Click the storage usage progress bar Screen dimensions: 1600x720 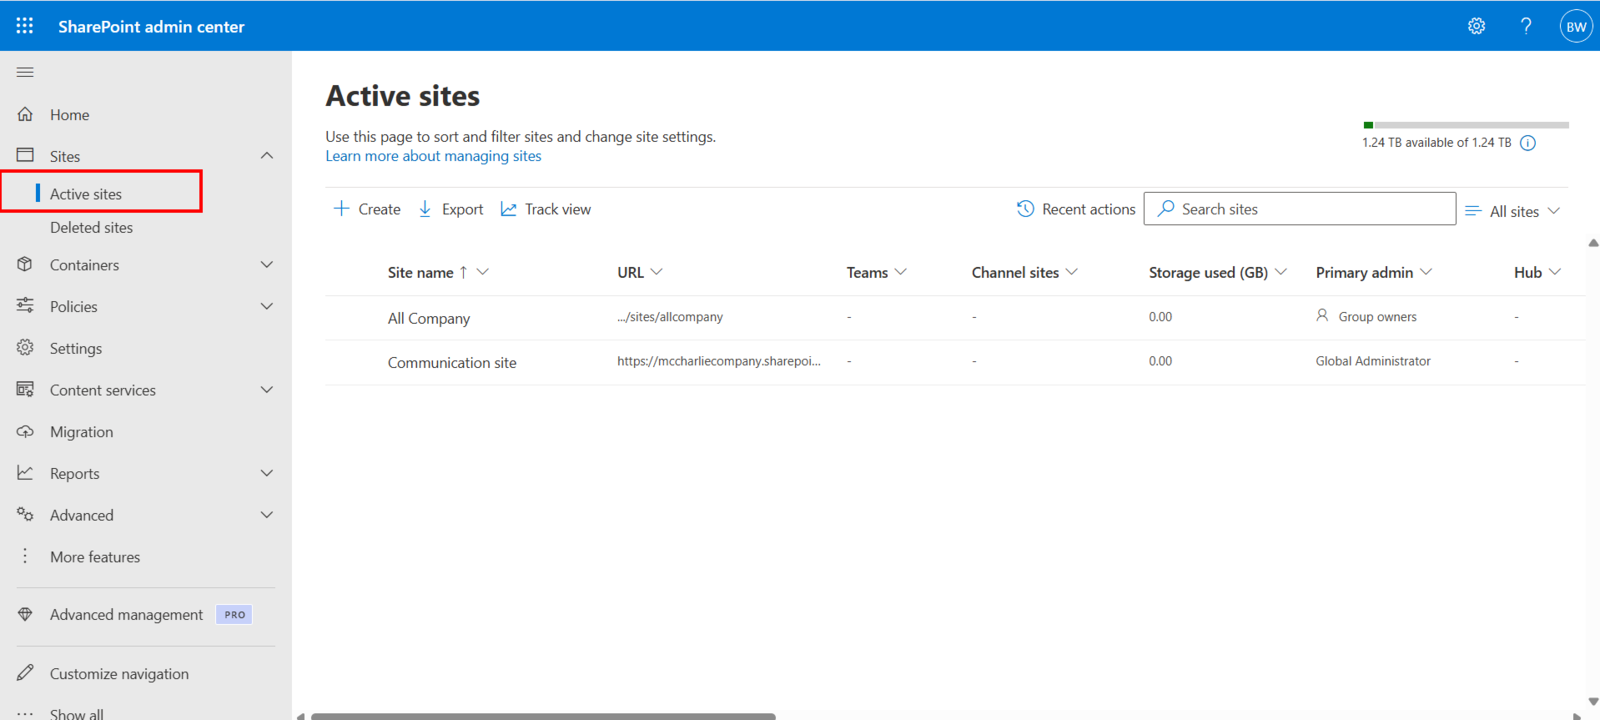pos(1466,125)
